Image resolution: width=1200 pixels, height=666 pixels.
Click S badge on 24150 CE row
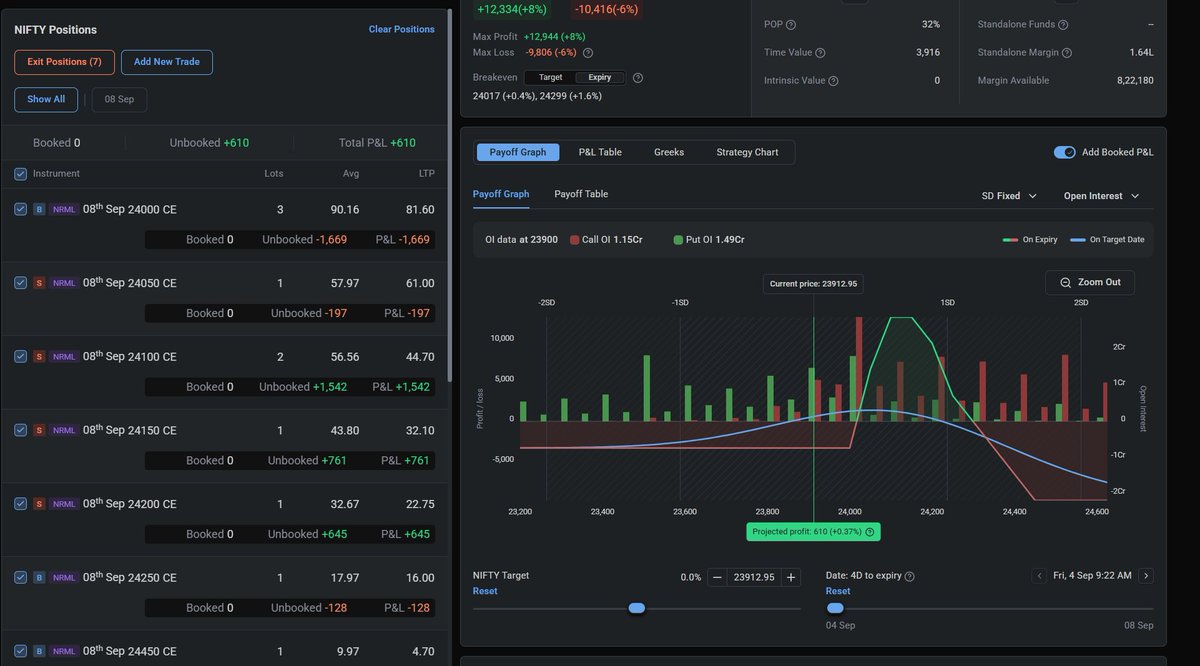39,431
